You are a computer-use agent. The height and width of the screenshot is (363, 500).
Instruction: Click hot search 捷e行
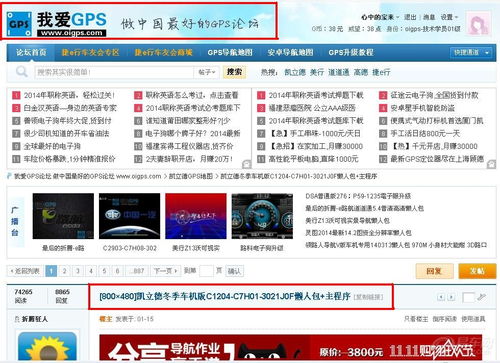coord(381,72)
